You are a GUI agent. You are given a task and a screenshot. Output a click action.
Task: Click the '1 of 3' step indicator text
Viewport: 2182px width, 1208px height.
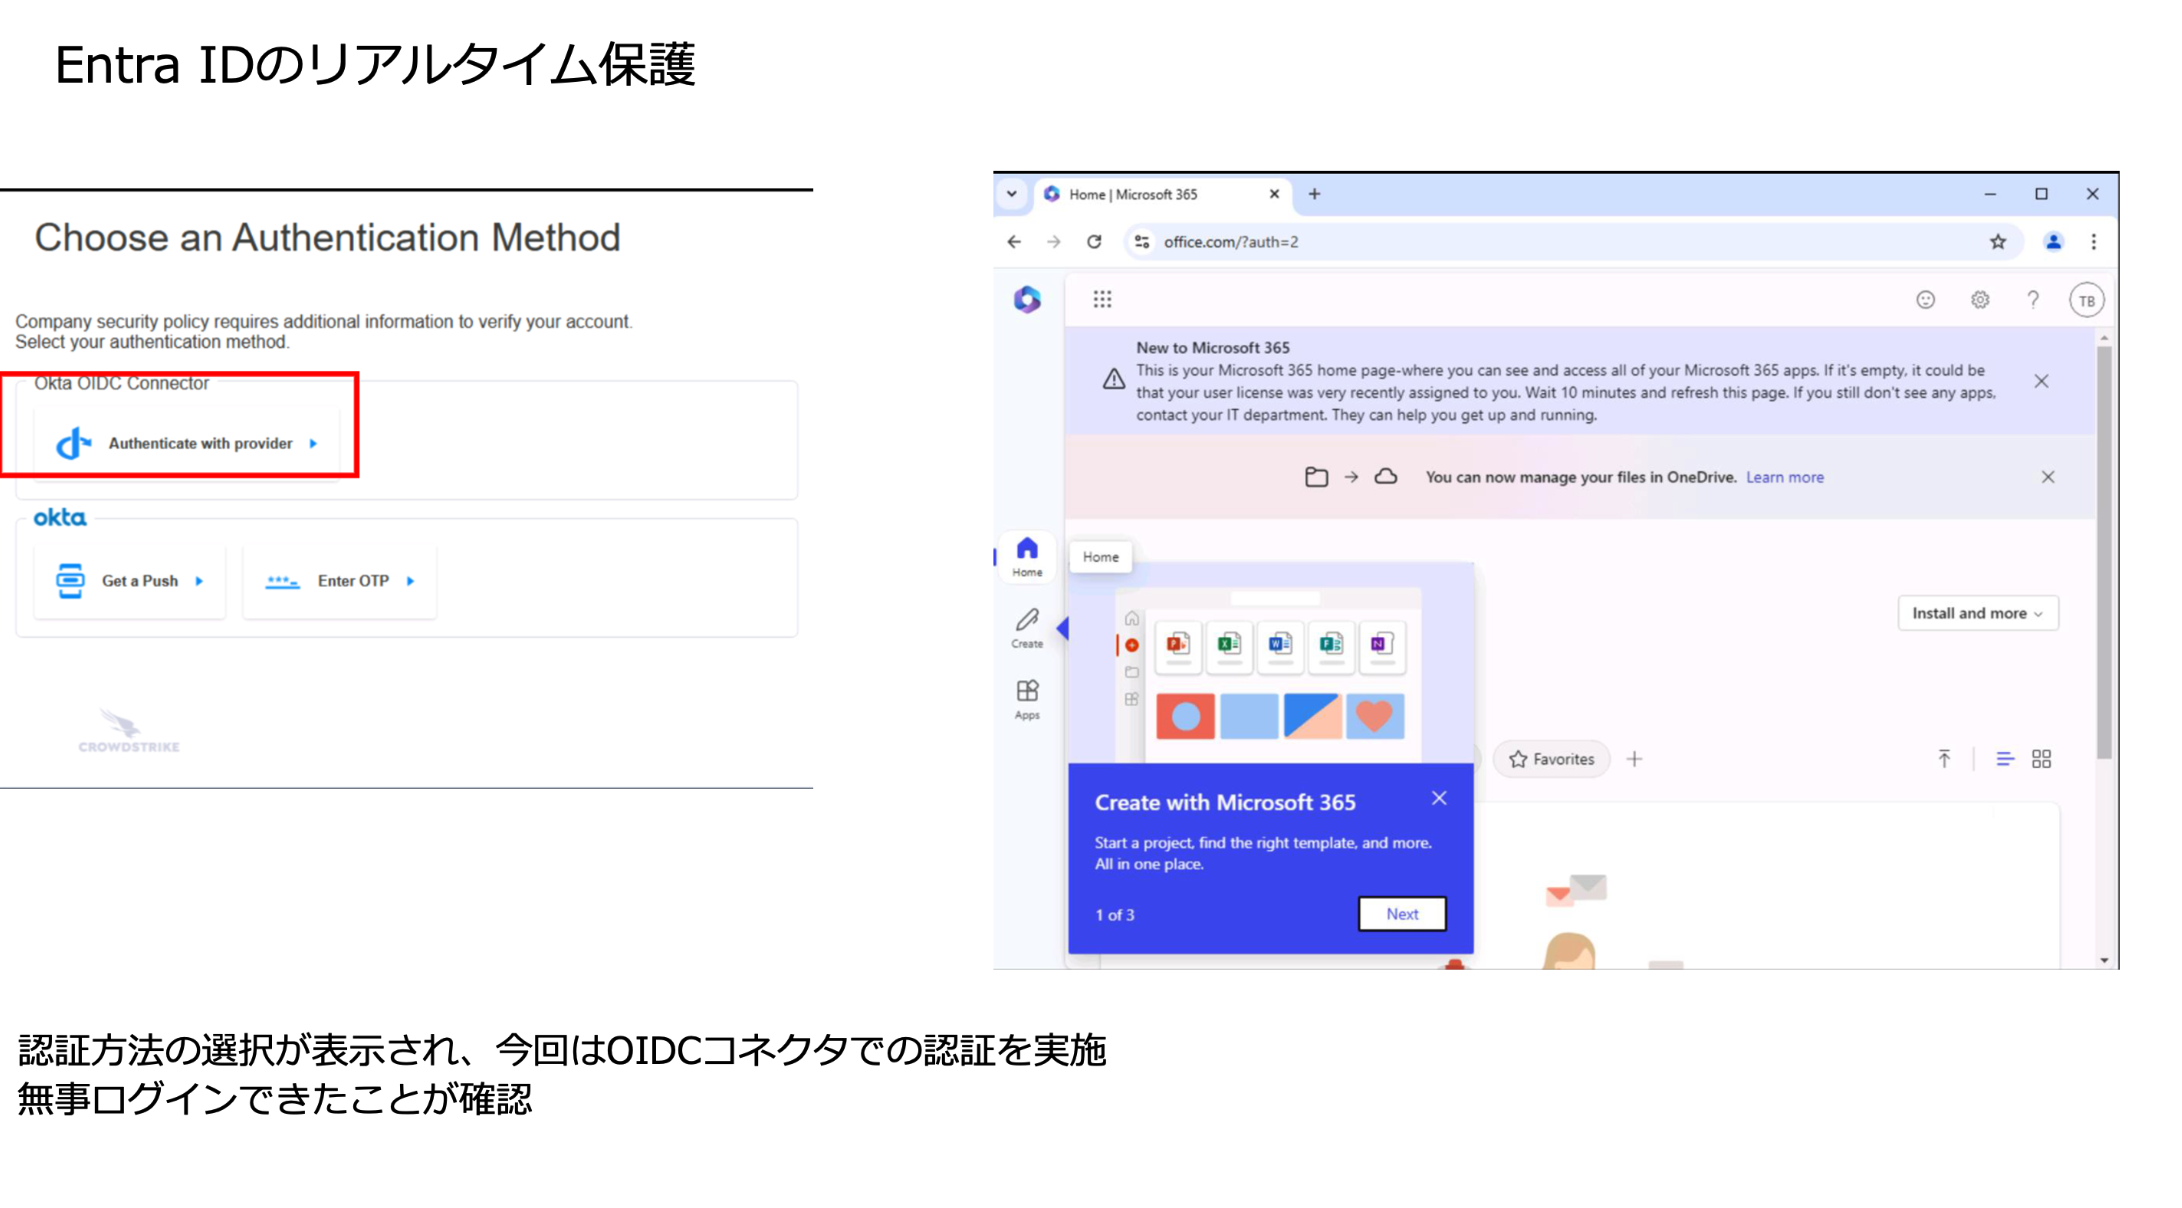coord(1115,915)
